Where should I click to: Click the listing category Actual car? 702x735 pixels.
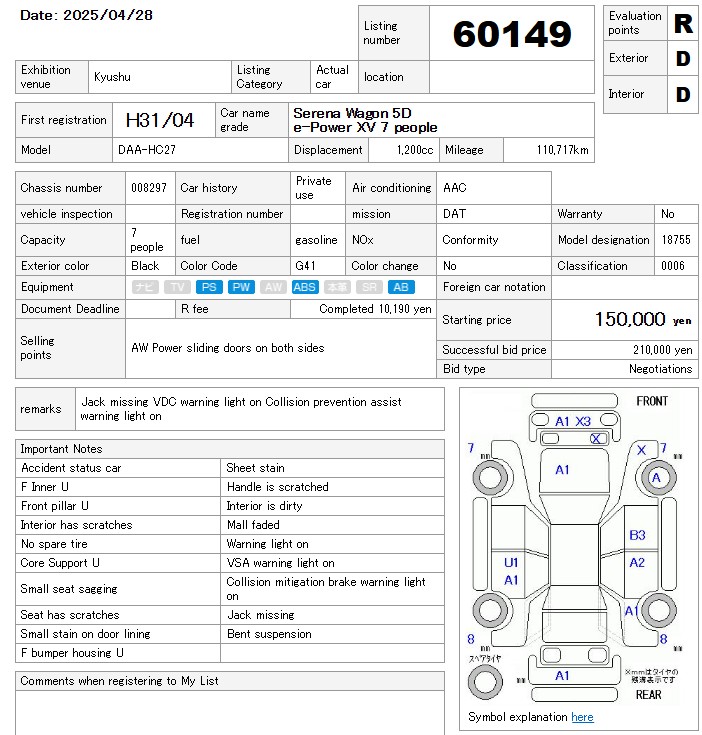click(332, 77)
